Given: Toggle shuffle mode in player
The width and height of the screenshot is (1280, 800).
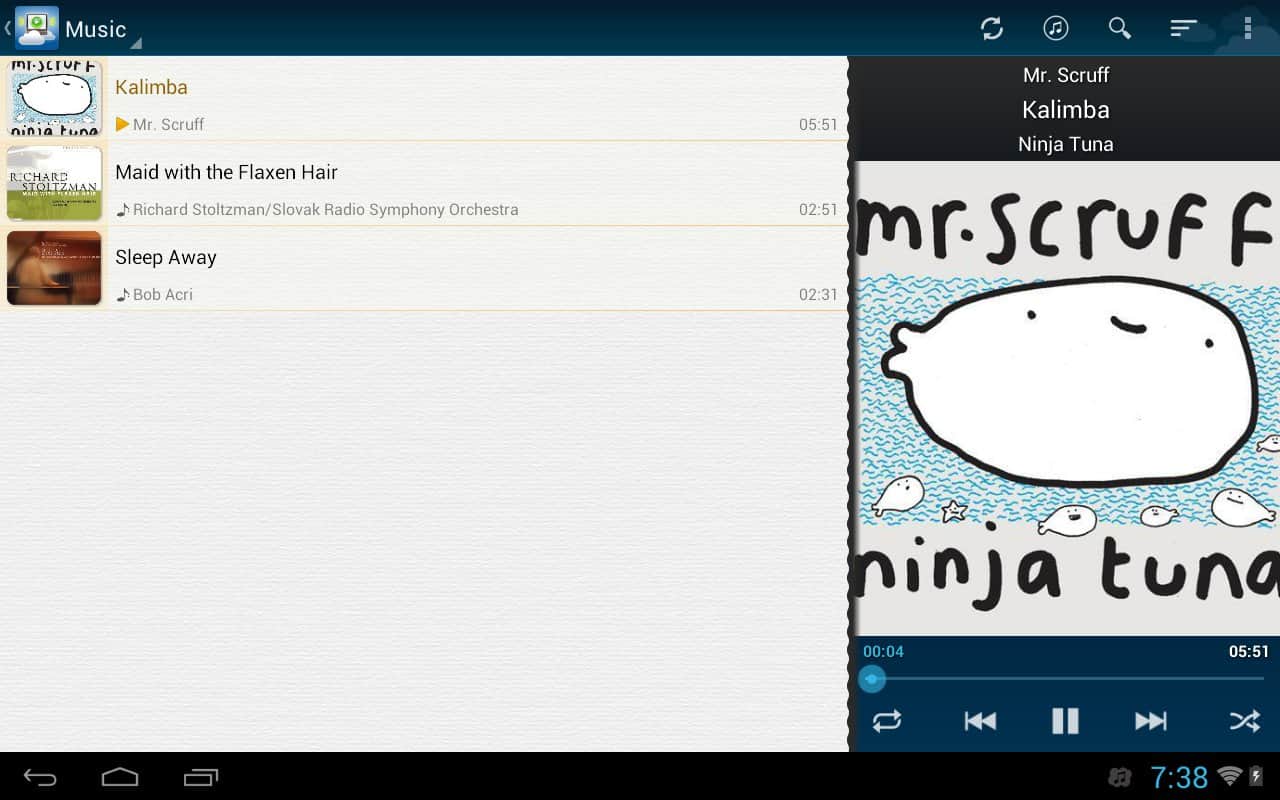Looking at the screenshot, I should 1244,721.
